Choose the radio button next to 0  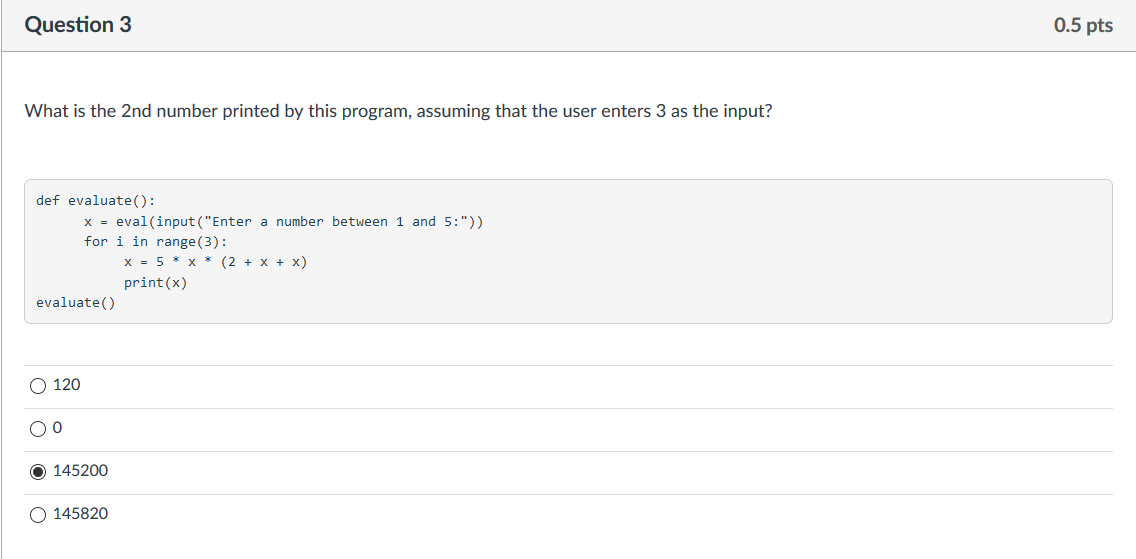(38, 429)
